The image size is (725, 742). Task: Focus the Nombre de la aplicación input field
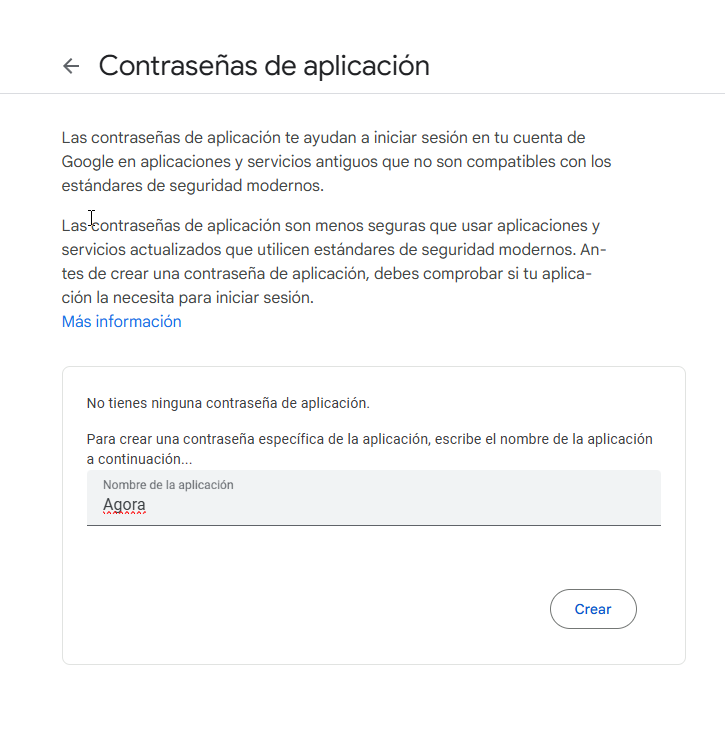click(x=373, y=498)
